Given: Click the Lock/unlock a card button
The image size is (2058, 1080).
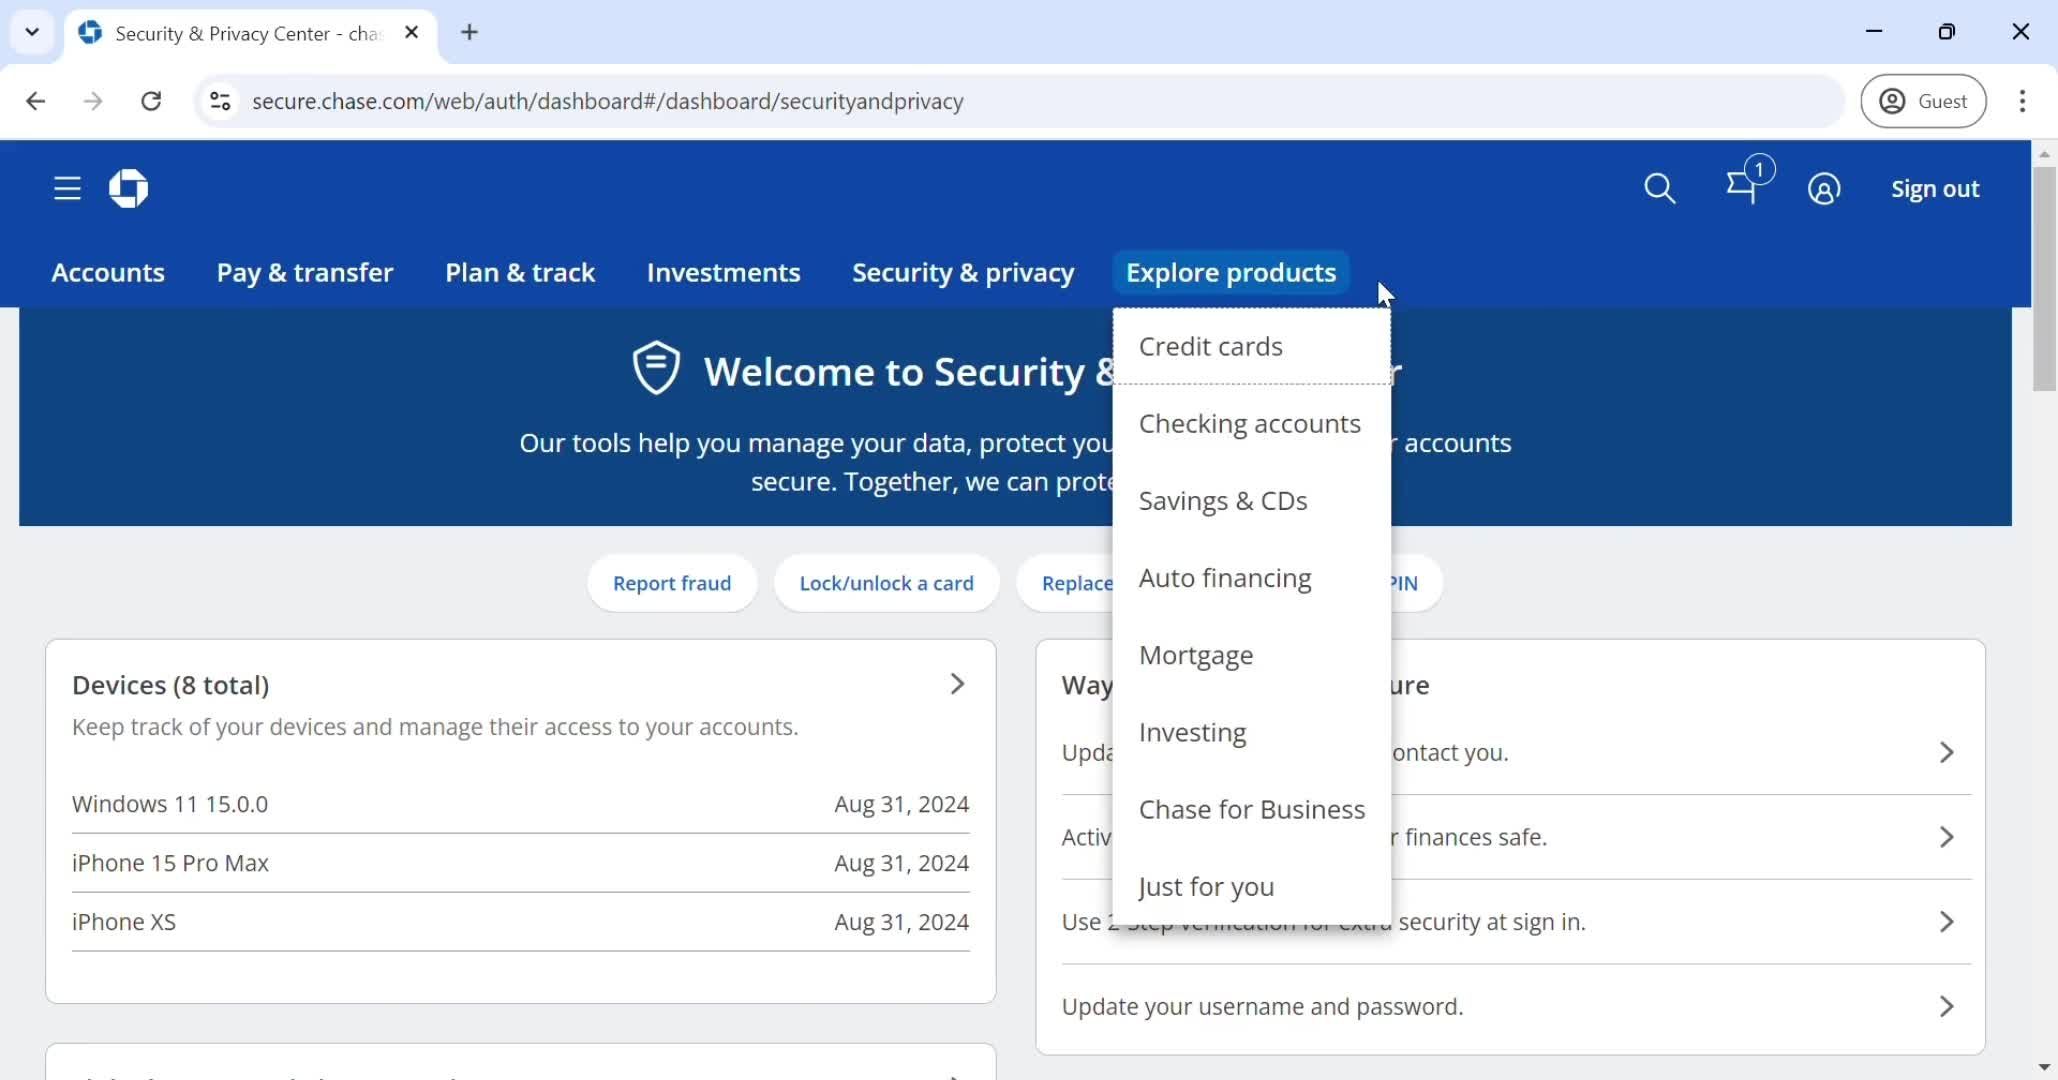Looking at the screenshot, I should click(886, 583).
